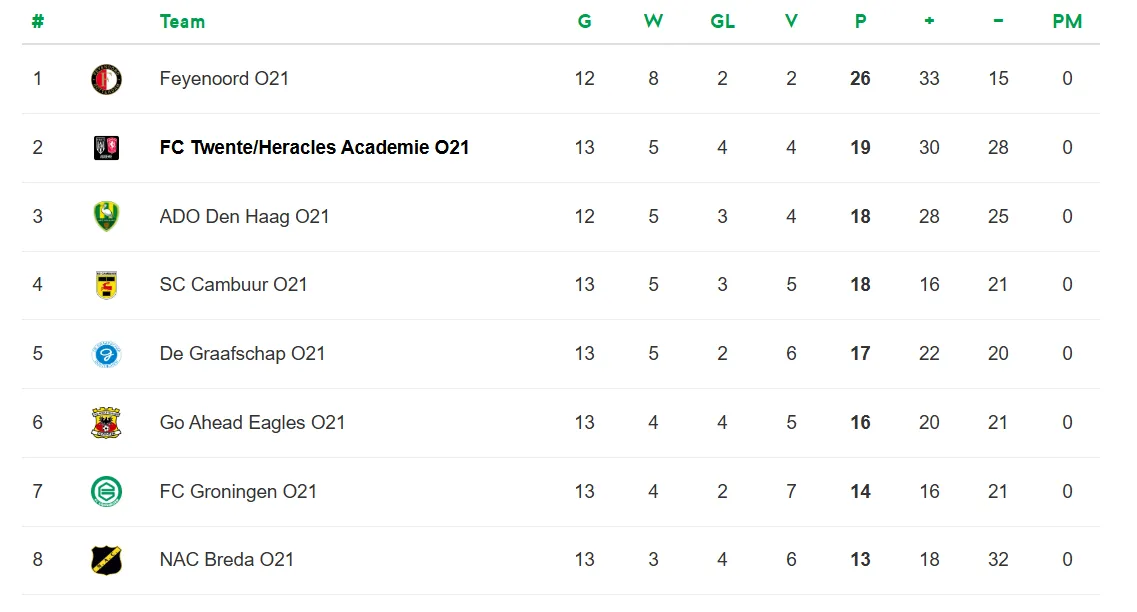Click the Team column header
The height and width of the screenshot is (612, 1137).
point(182,21)
